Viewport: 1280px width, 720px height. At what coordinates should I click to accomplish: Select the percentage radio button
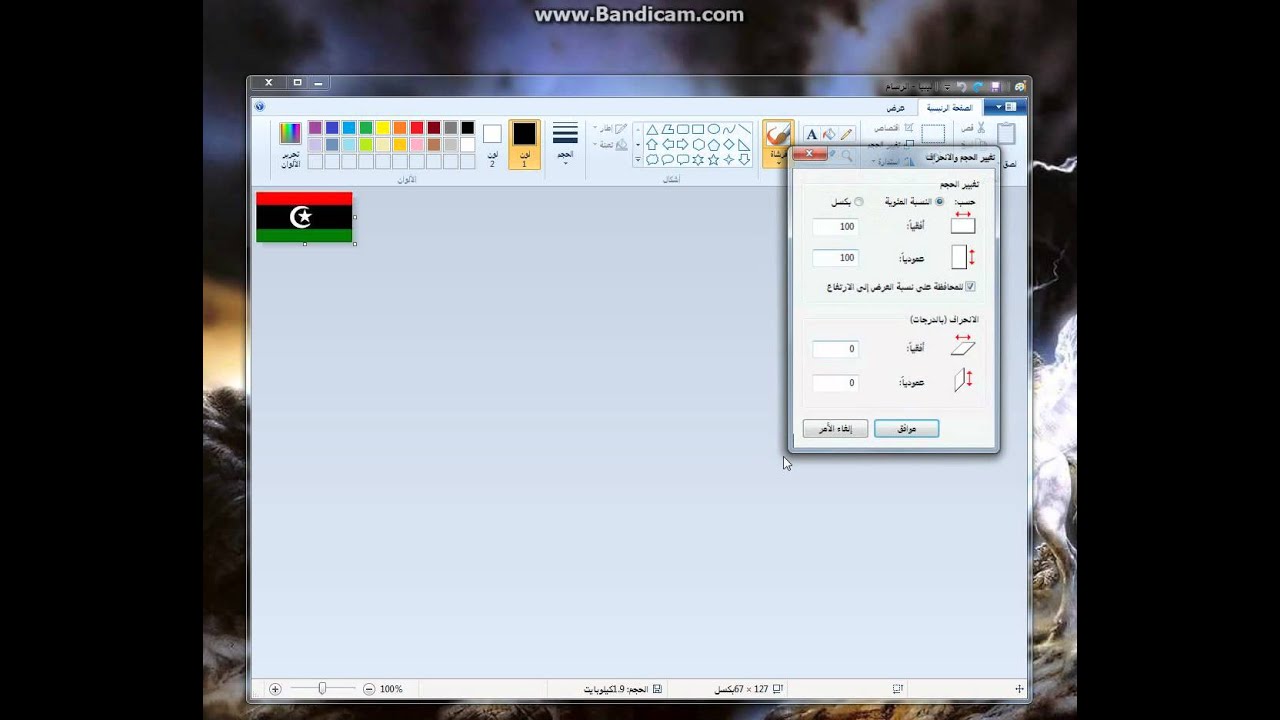tap(939, 202)
